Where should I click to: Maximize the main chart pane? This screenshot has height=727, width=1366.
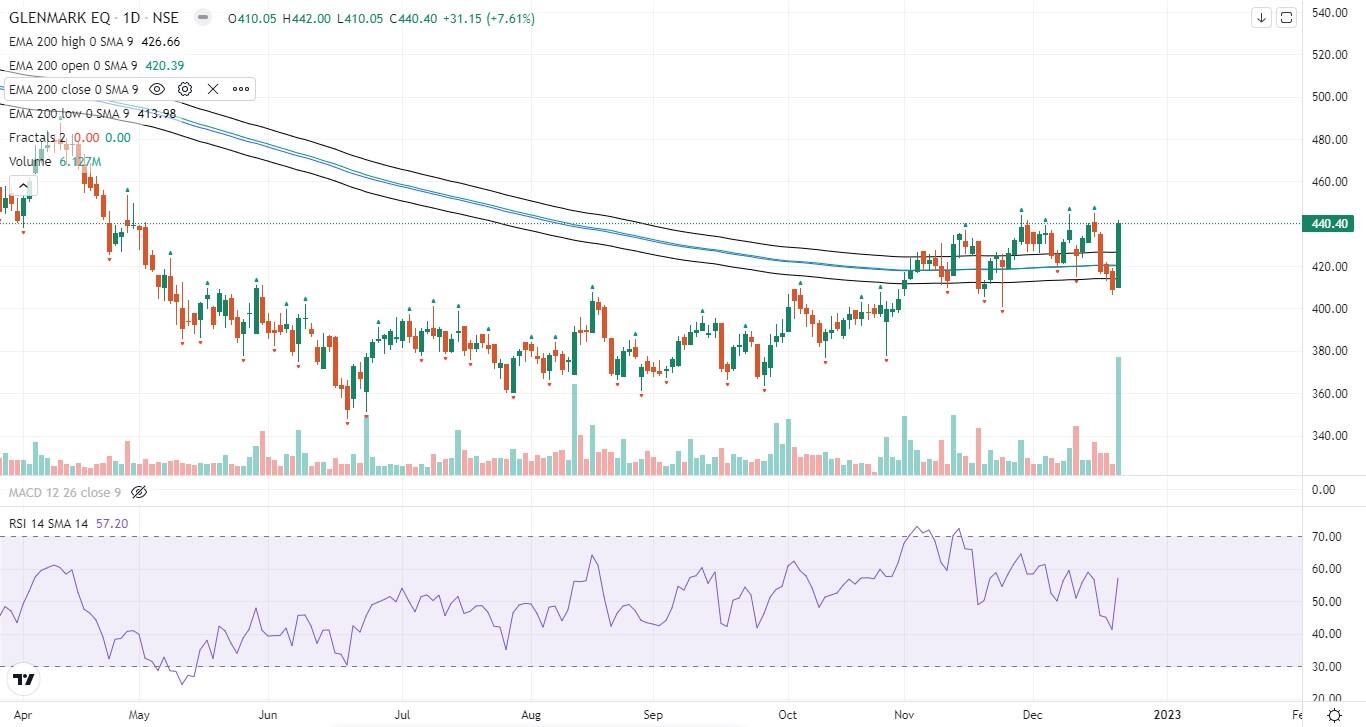1286,17
